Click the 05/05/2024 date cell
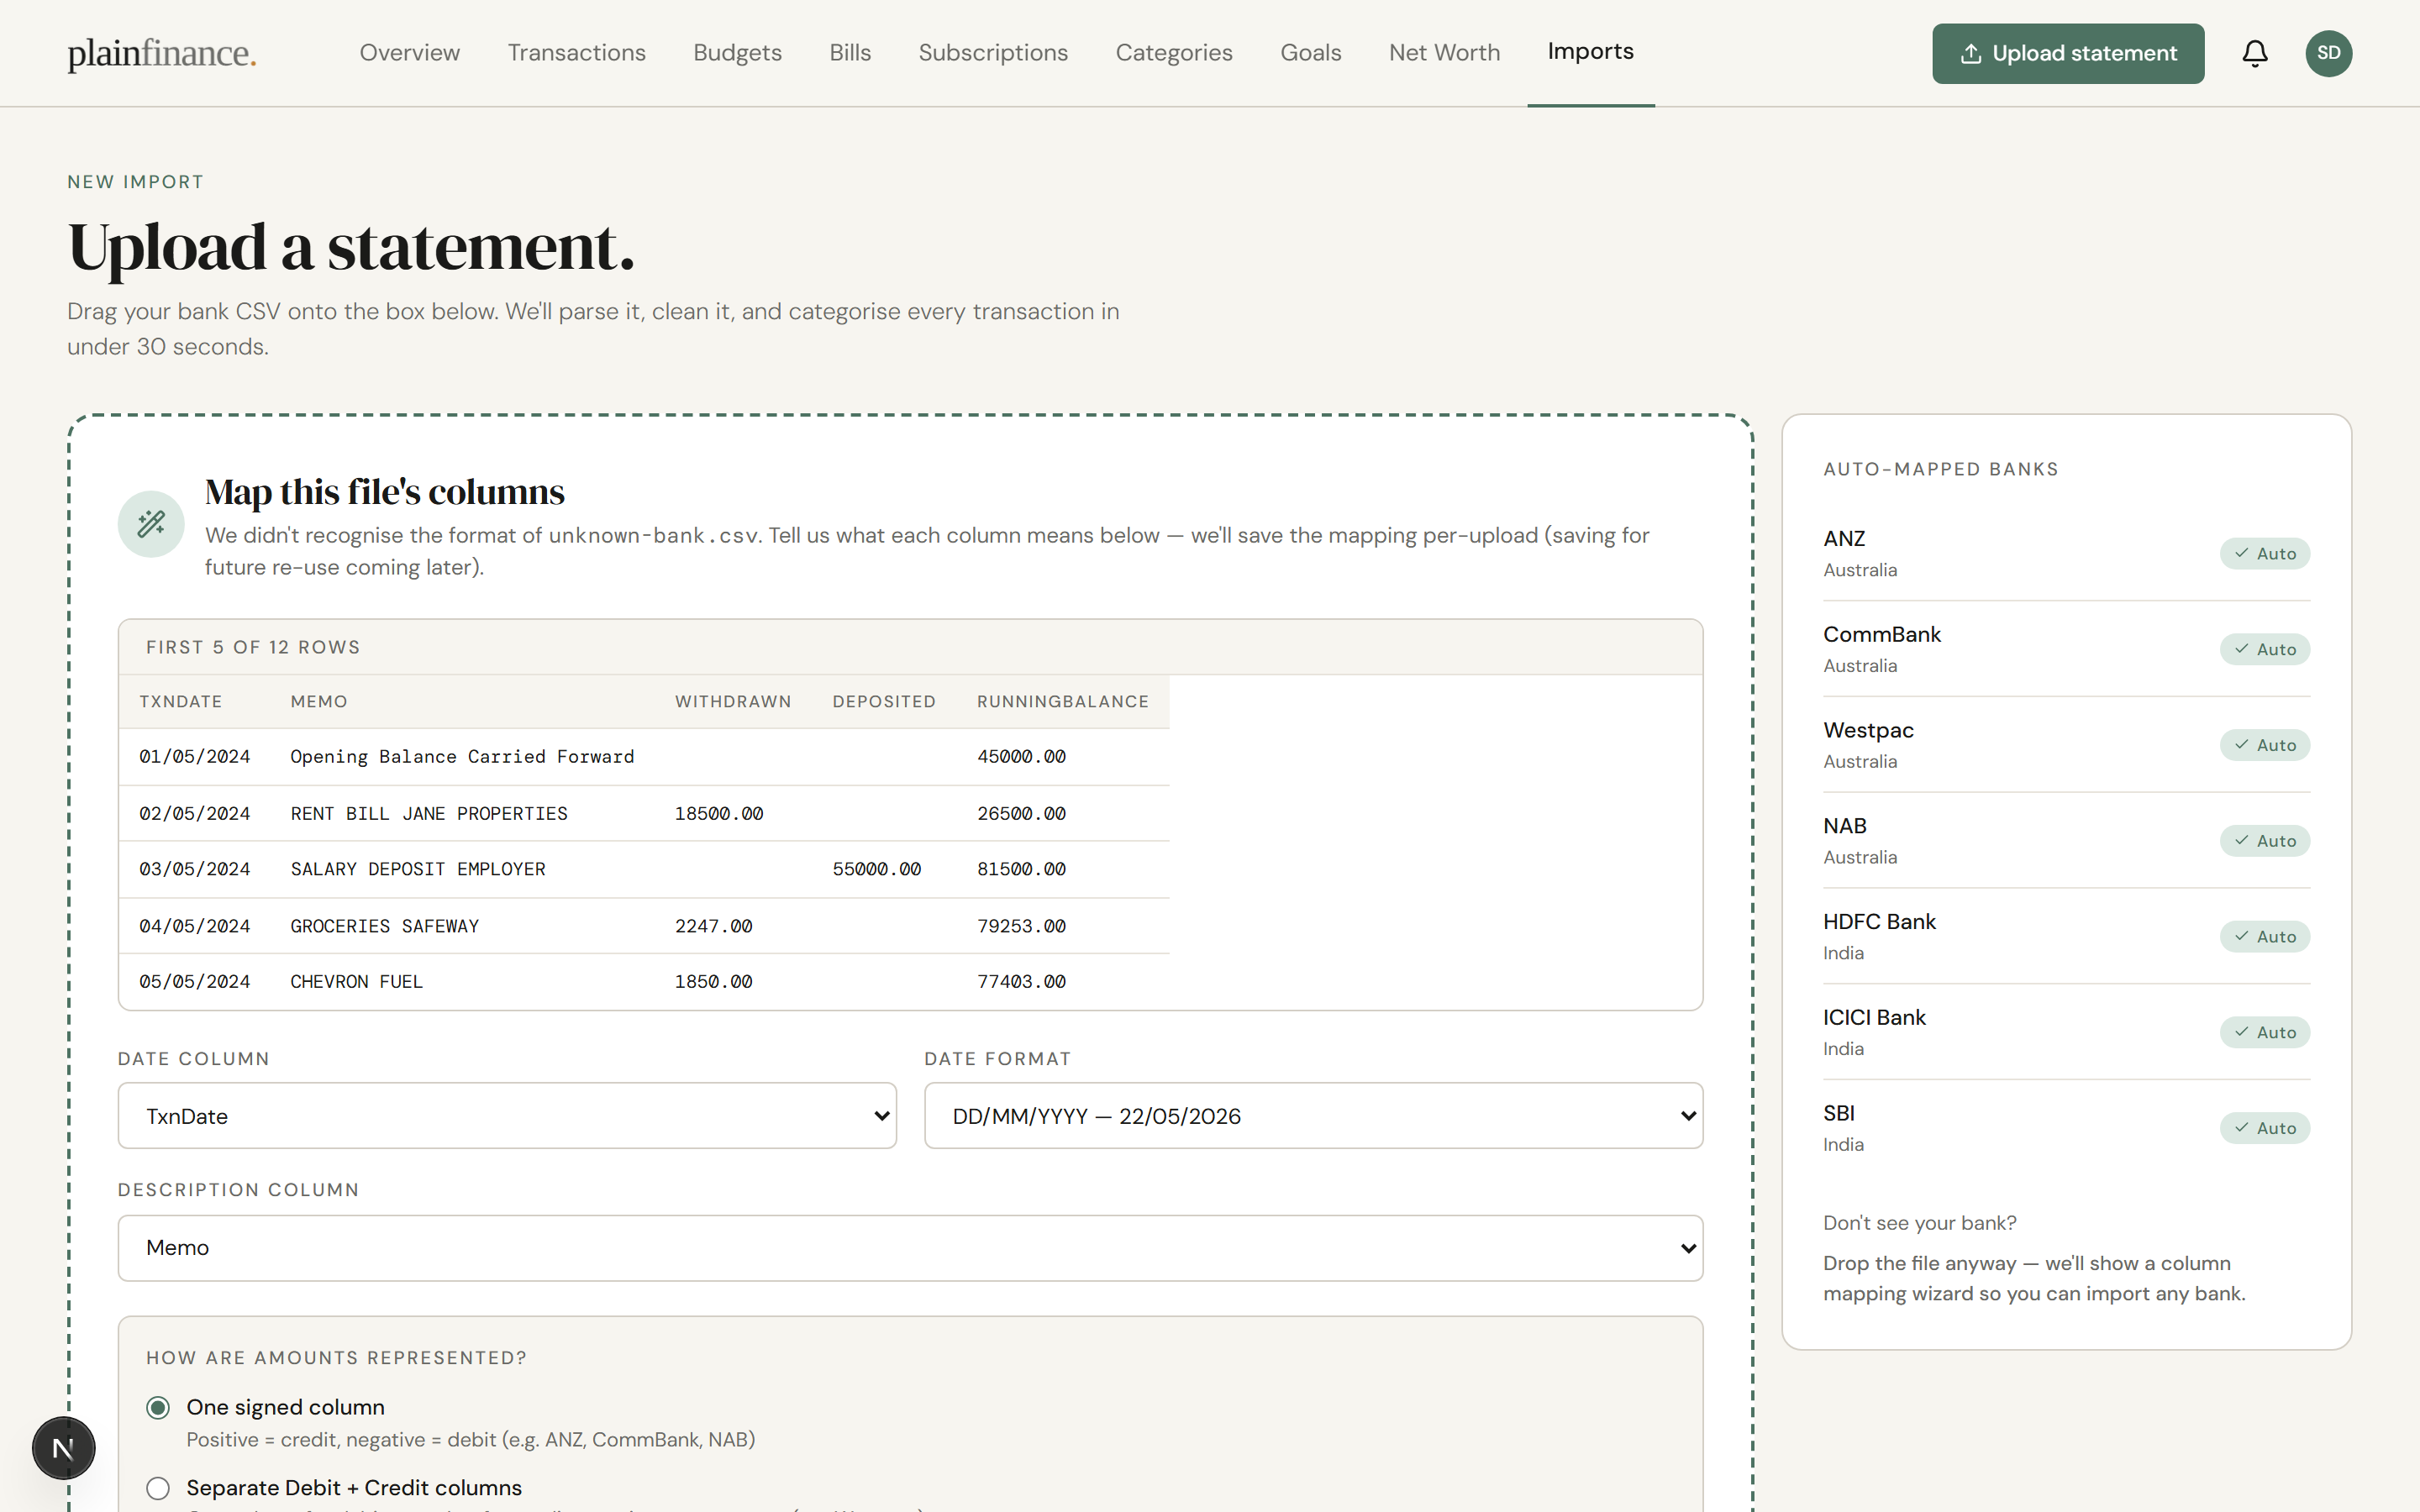The height and width of the screenshot is (1512, 2420). [x=195, y=982]
